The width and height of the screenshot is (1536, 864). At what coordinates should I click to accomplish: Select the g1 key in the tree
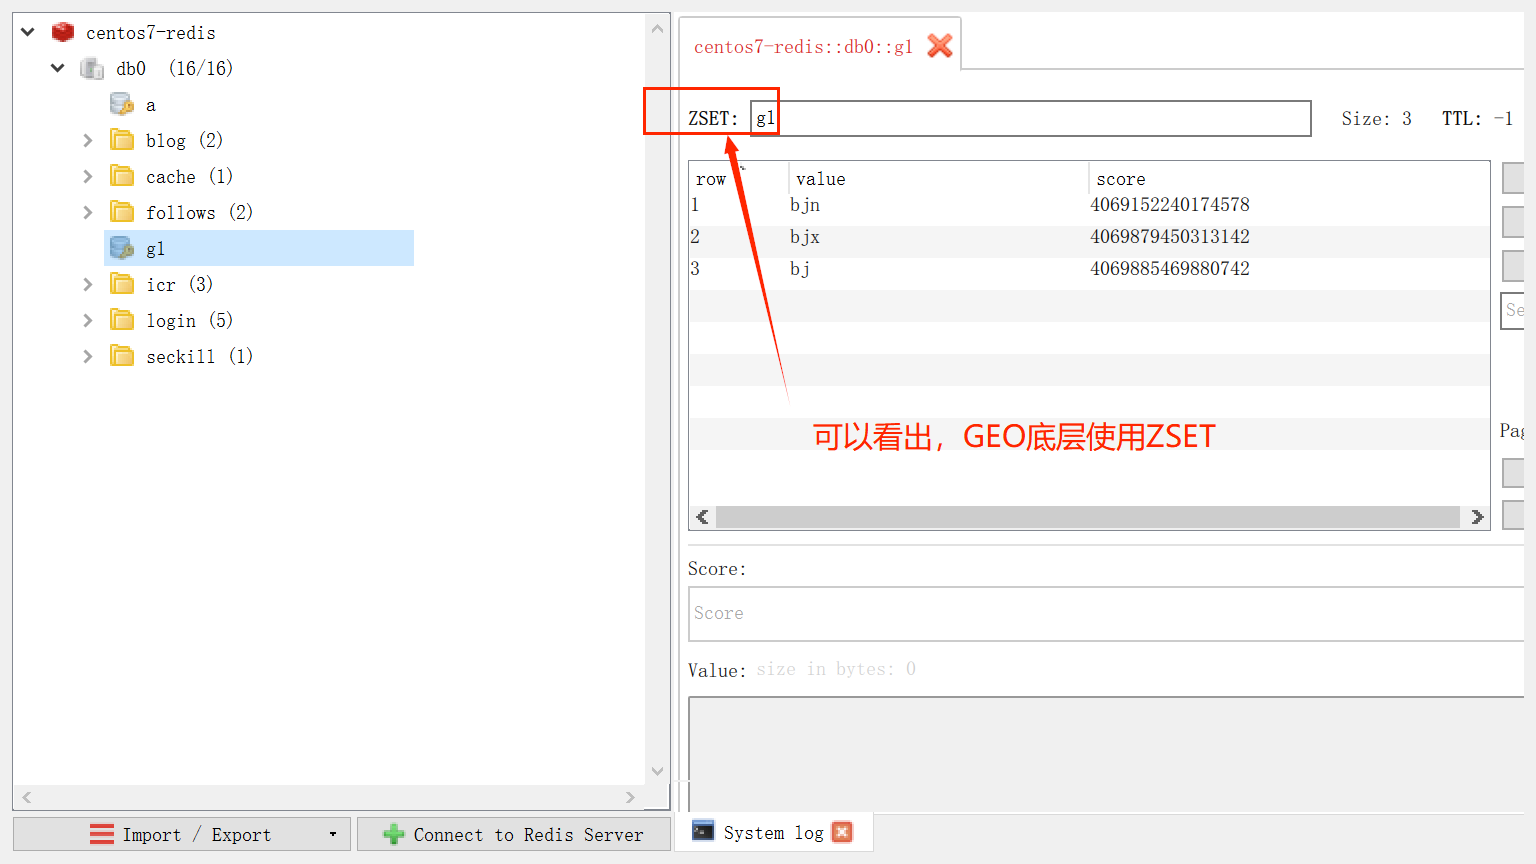[x=259, y=248]
